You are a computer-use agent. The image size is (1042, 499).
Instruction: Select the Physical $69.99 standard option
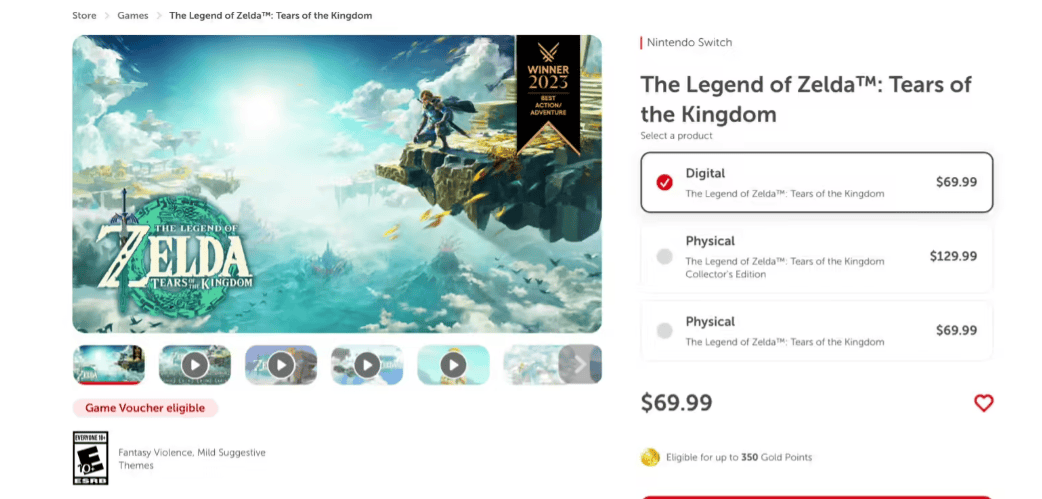click(x=817, y=330)
